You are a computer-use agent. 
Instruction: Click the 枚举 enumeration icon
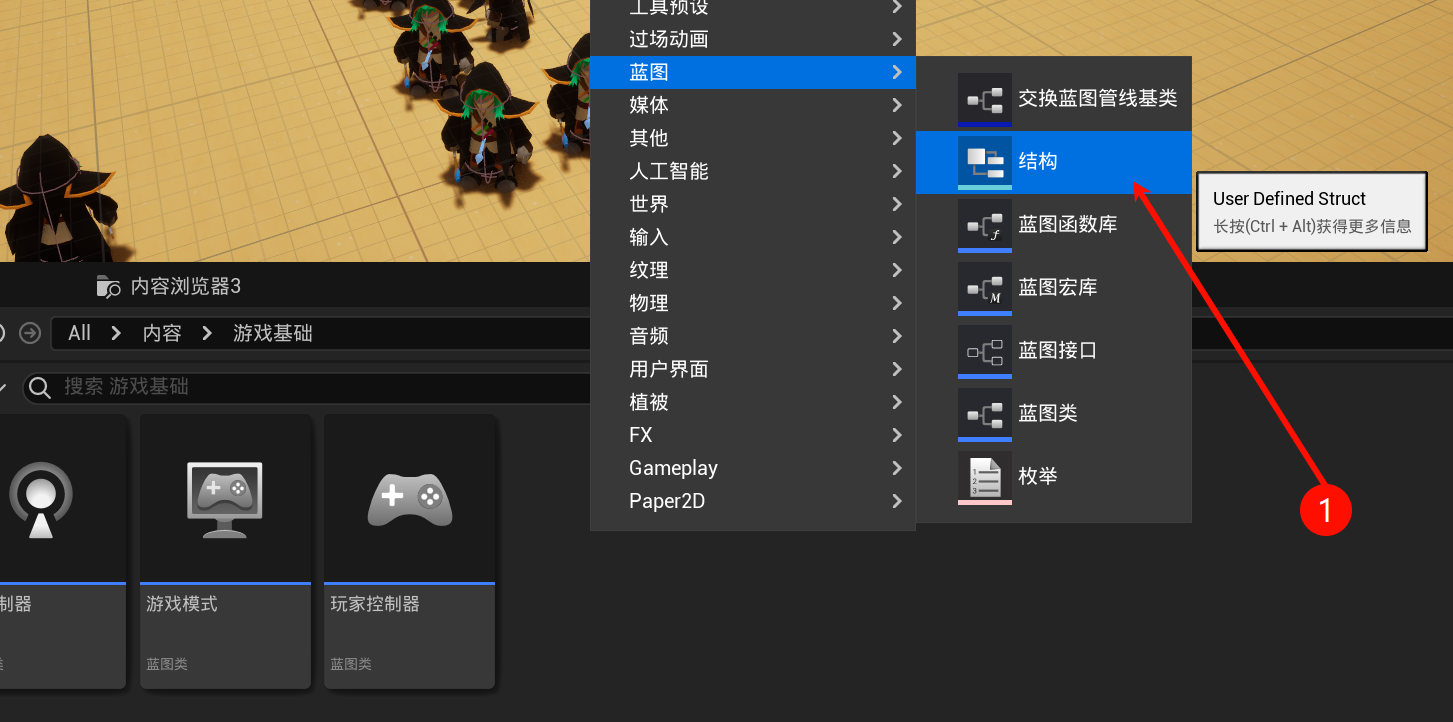point(984,477)
